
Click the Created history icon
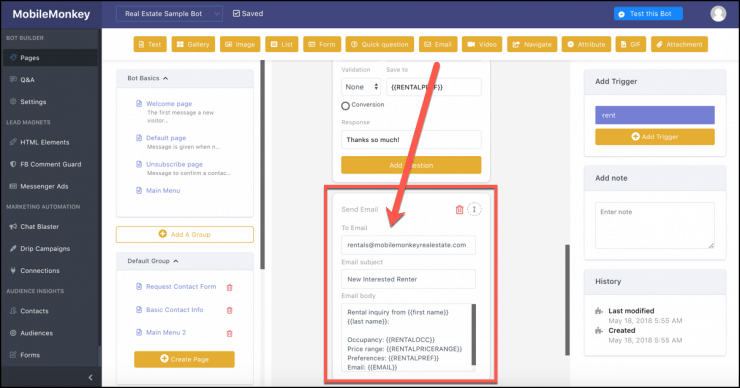point(599,330)
